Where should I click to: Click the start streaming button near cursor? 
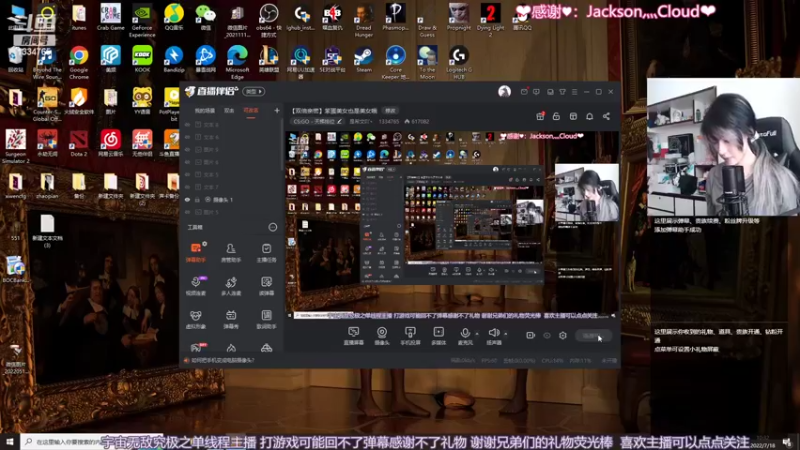coord(593,335)
